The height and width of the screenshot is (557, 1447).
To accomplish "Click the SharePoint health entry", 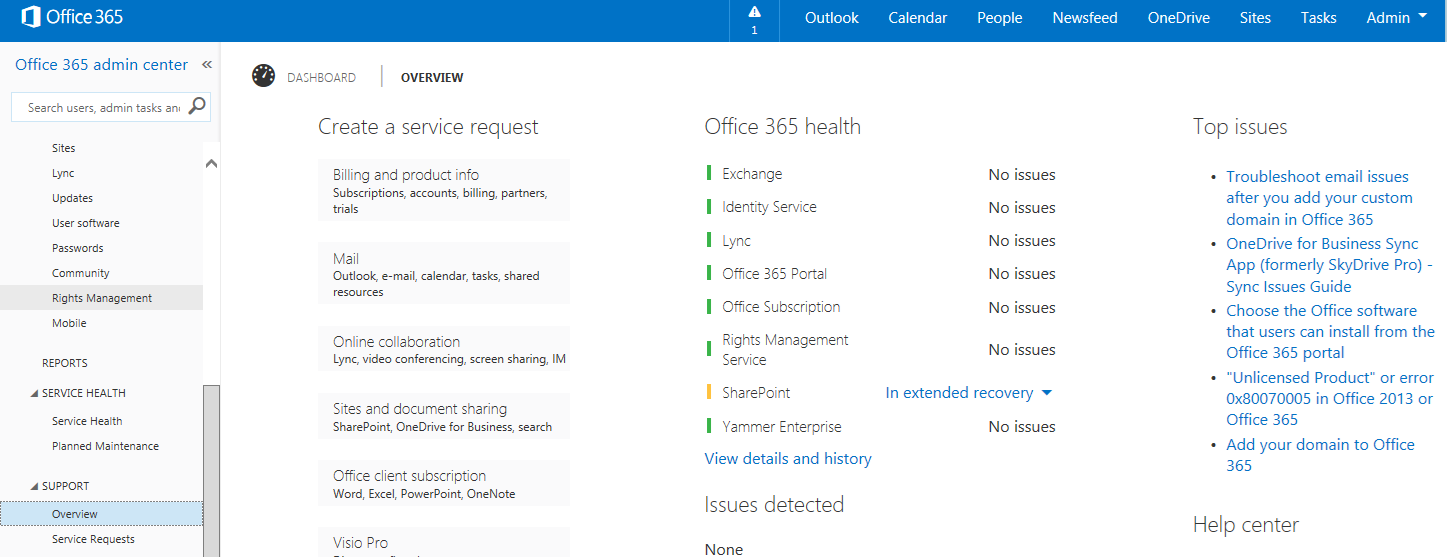I will (x=756, y=393).
